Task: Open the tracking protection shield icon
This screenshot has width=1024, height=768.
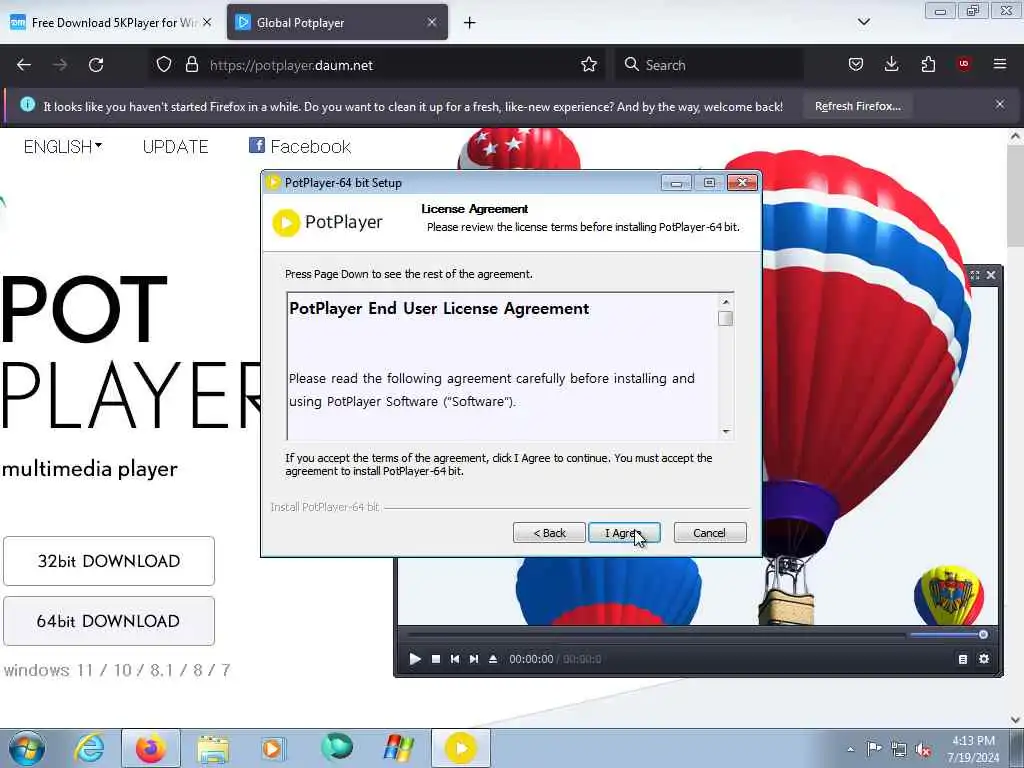Action: (164, 65)
